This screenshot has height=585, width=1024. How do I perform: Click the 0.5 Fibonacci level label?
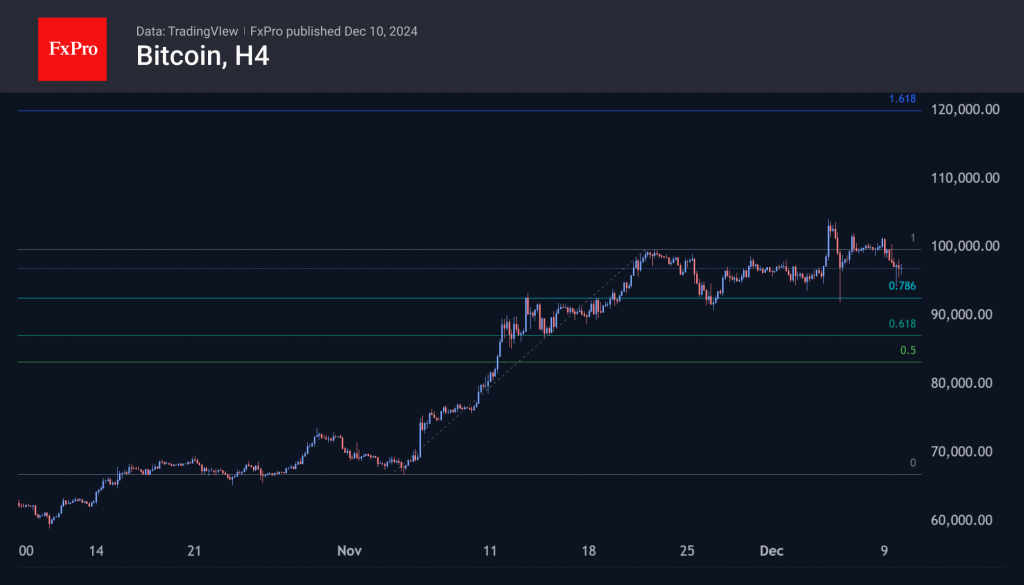(908, 351)
